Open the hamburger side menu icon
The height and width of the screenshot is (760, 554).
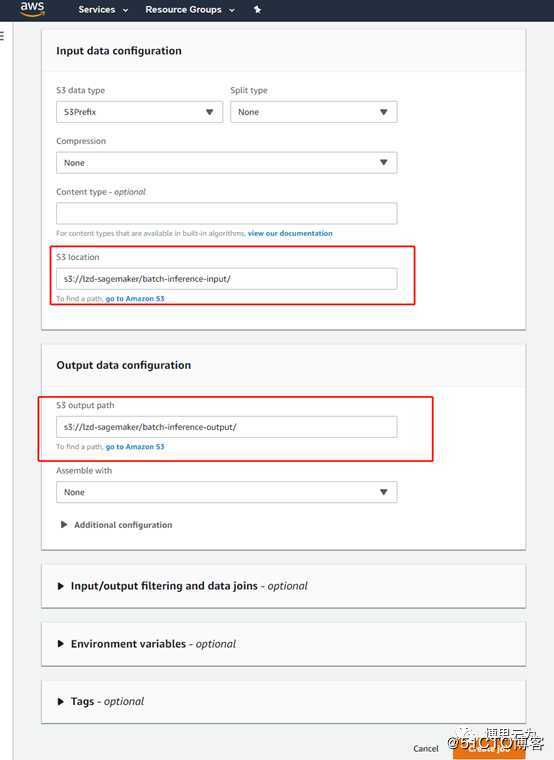[x=2, y=35]
